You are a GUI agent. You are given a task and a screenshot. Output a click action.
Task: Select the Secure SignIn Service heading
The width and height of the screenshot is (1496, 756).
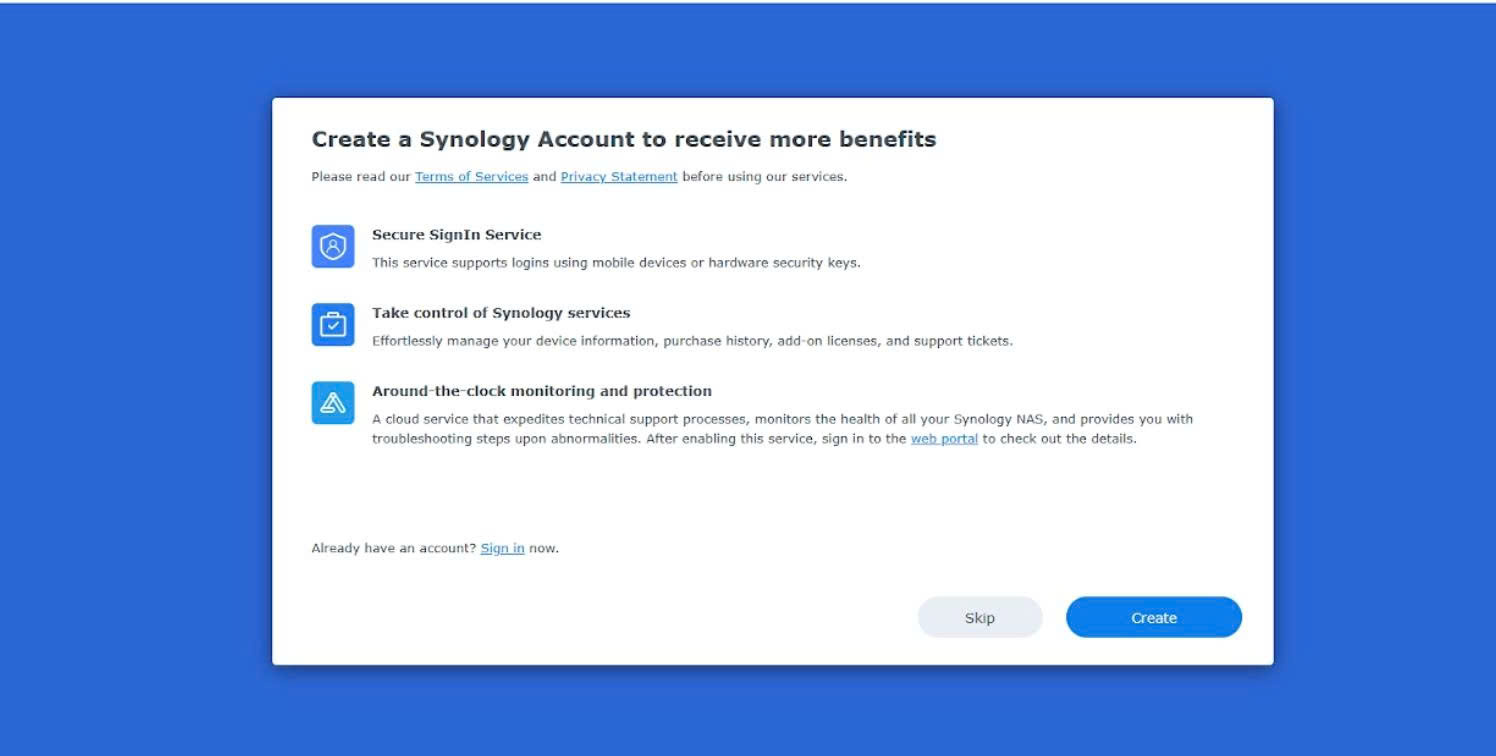(456, 235)
